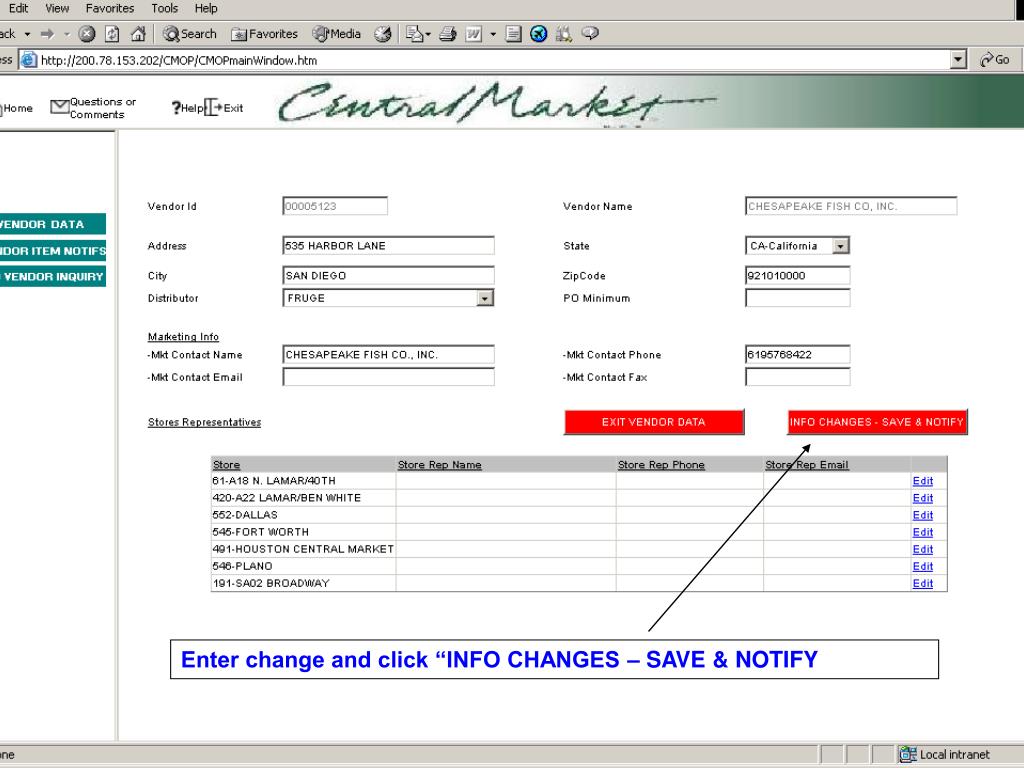This screenshot has width=1024, height=768.
Task: Open the Tools menu
Action: (165, 8)
